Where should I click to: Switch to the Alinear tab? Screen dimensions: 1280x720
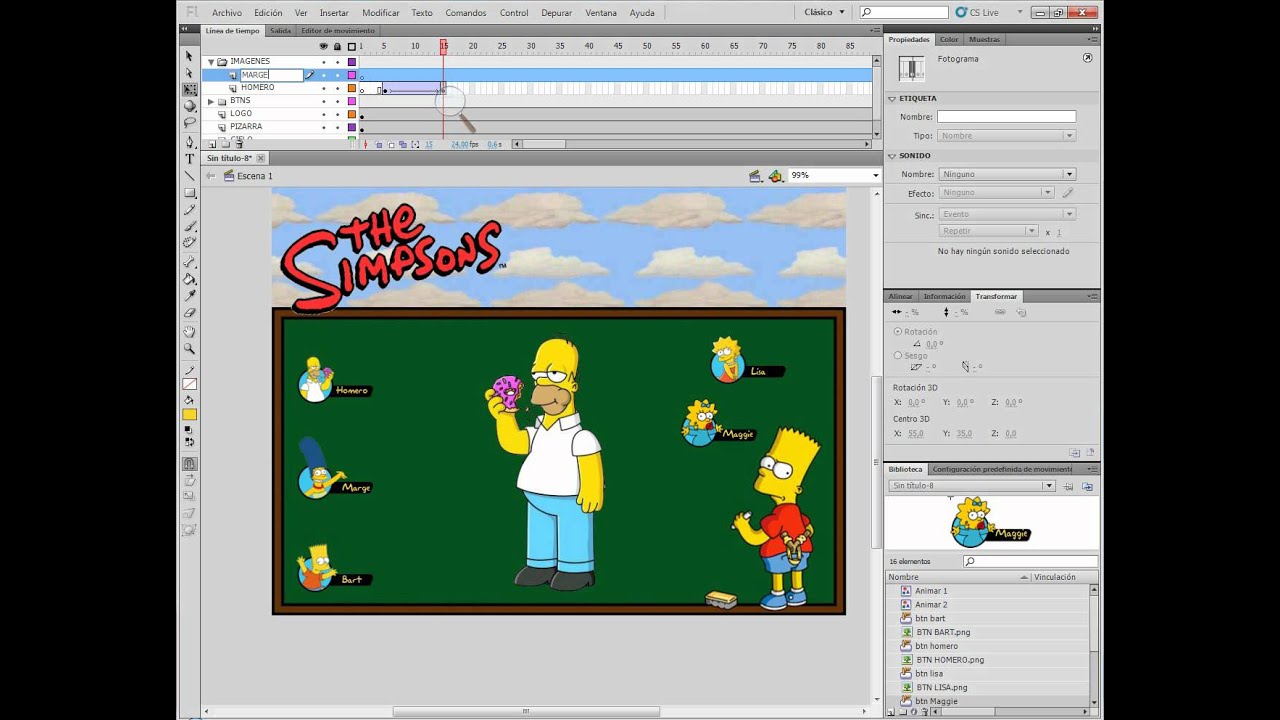pyautogui.click(x=901, y=296)
